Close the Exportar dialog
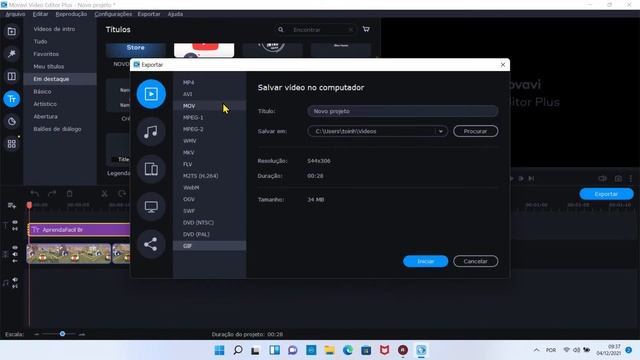 pos(503,64)
